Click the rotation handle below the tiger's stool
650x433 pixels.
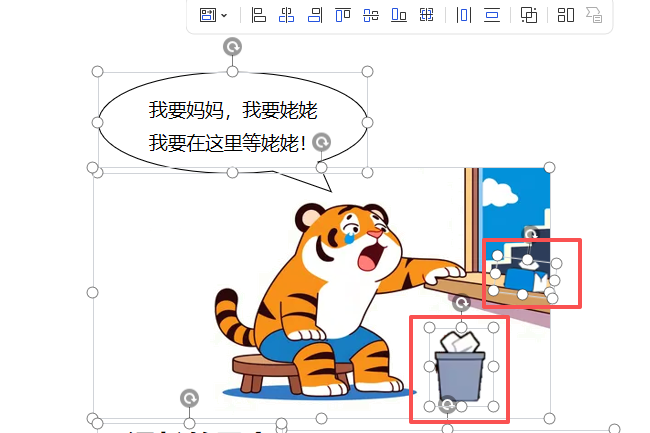click(189, 399)
